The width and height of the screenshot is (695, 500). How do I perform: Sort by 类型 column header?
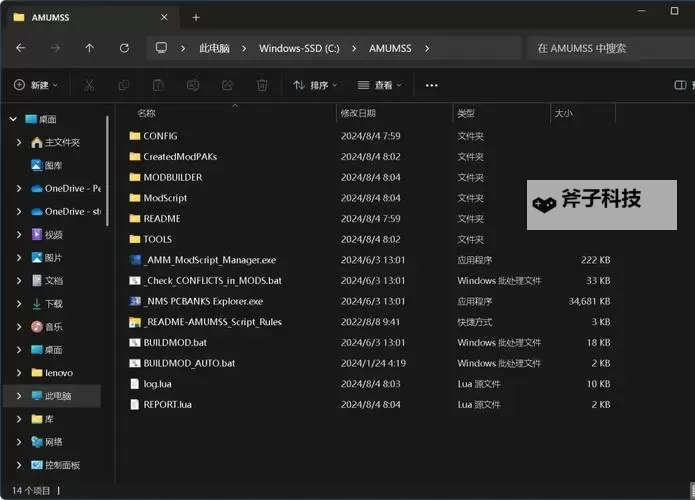(x=466, y=113)
